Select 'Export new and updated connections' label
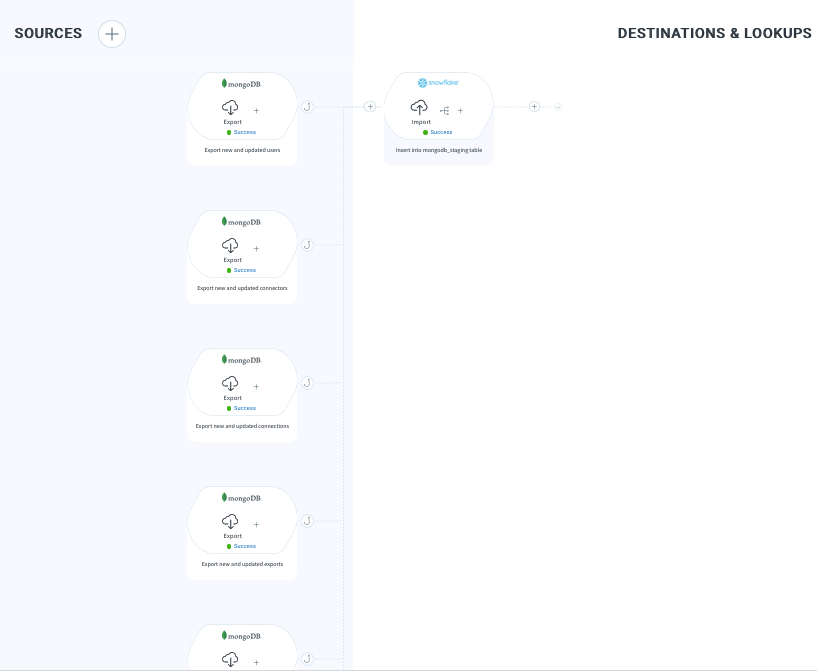This screenshot has height=672, width=817. [242, 426]
